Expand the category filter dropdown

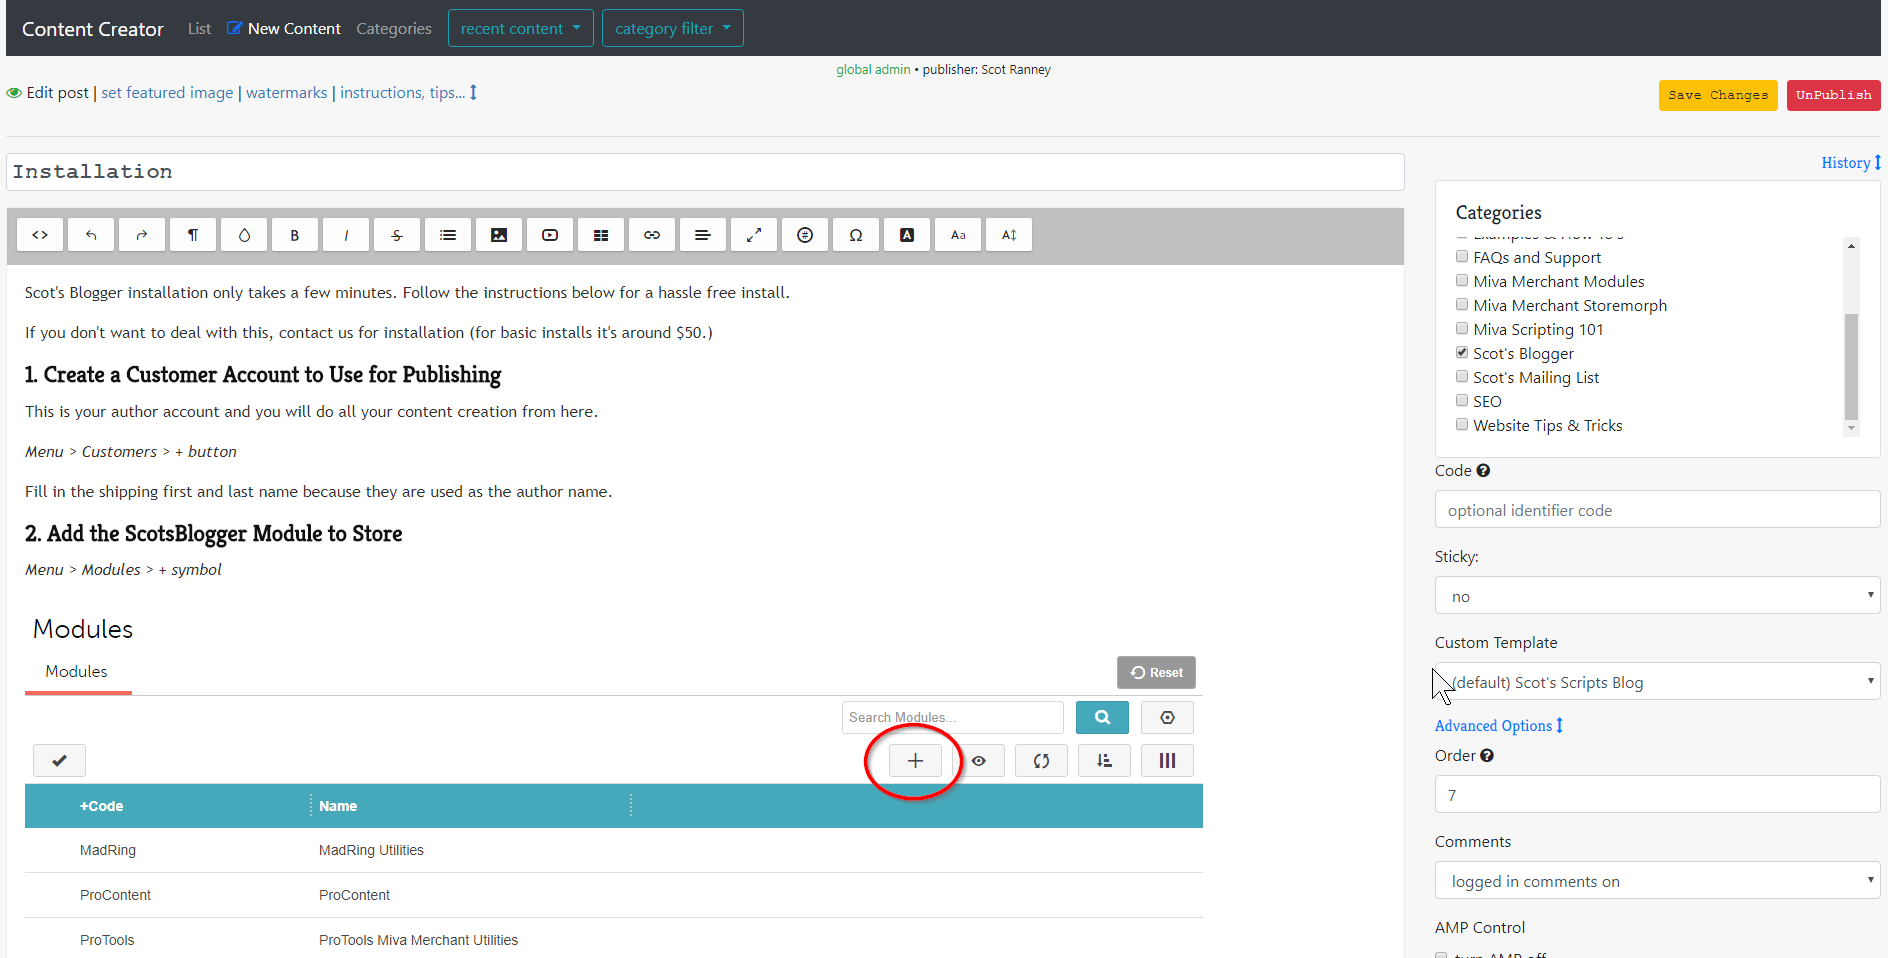[672, 28]
